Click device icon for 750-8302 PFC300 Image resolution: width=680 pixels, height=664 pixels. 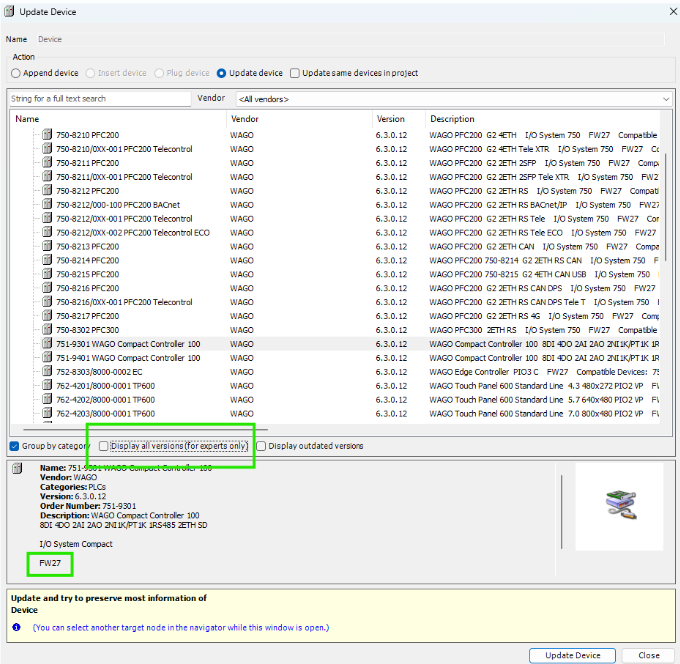coord(47,330)
